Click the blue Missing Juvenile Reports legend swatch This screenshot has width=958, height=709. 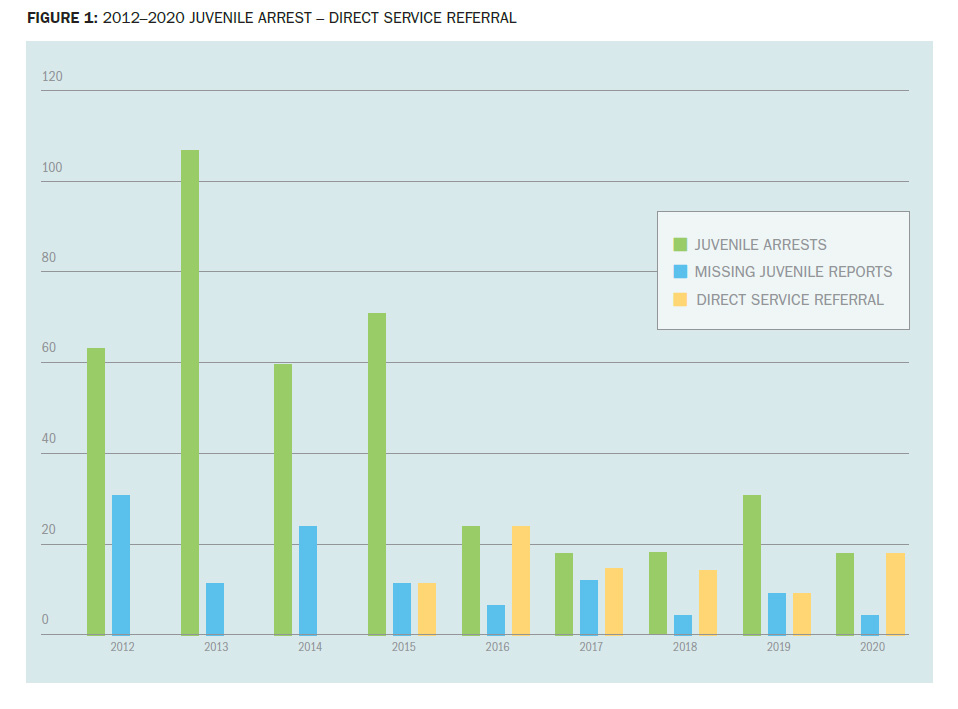[680, 272]
